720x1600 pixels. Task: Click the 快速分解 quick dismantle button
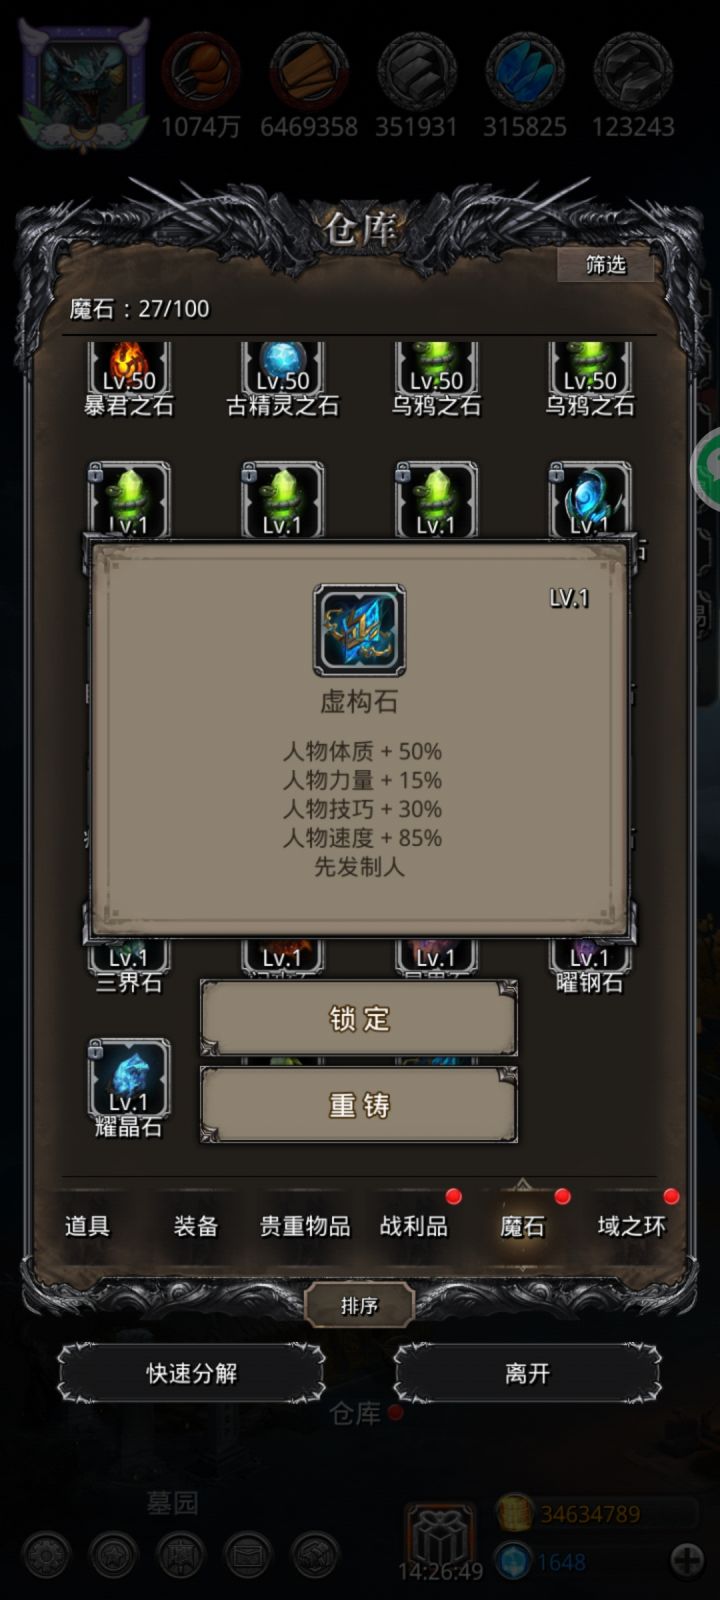[x=191, y=1374]
